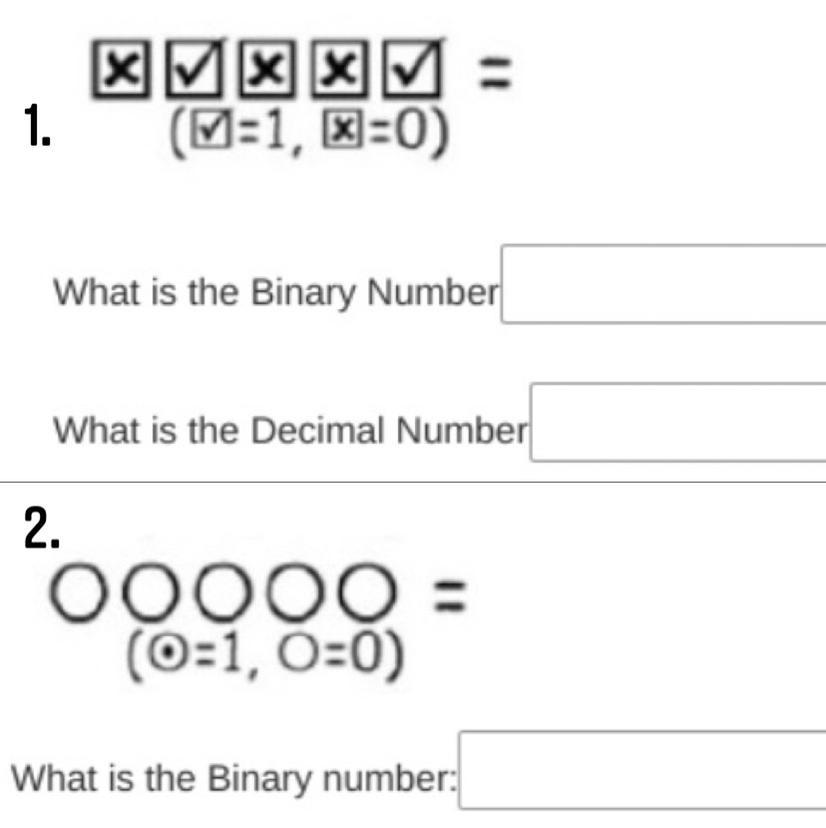Toggle the second checkbox with a checkmark
Image resolution: width=826 pixels, height=828 pixels.
pos(194,69)
